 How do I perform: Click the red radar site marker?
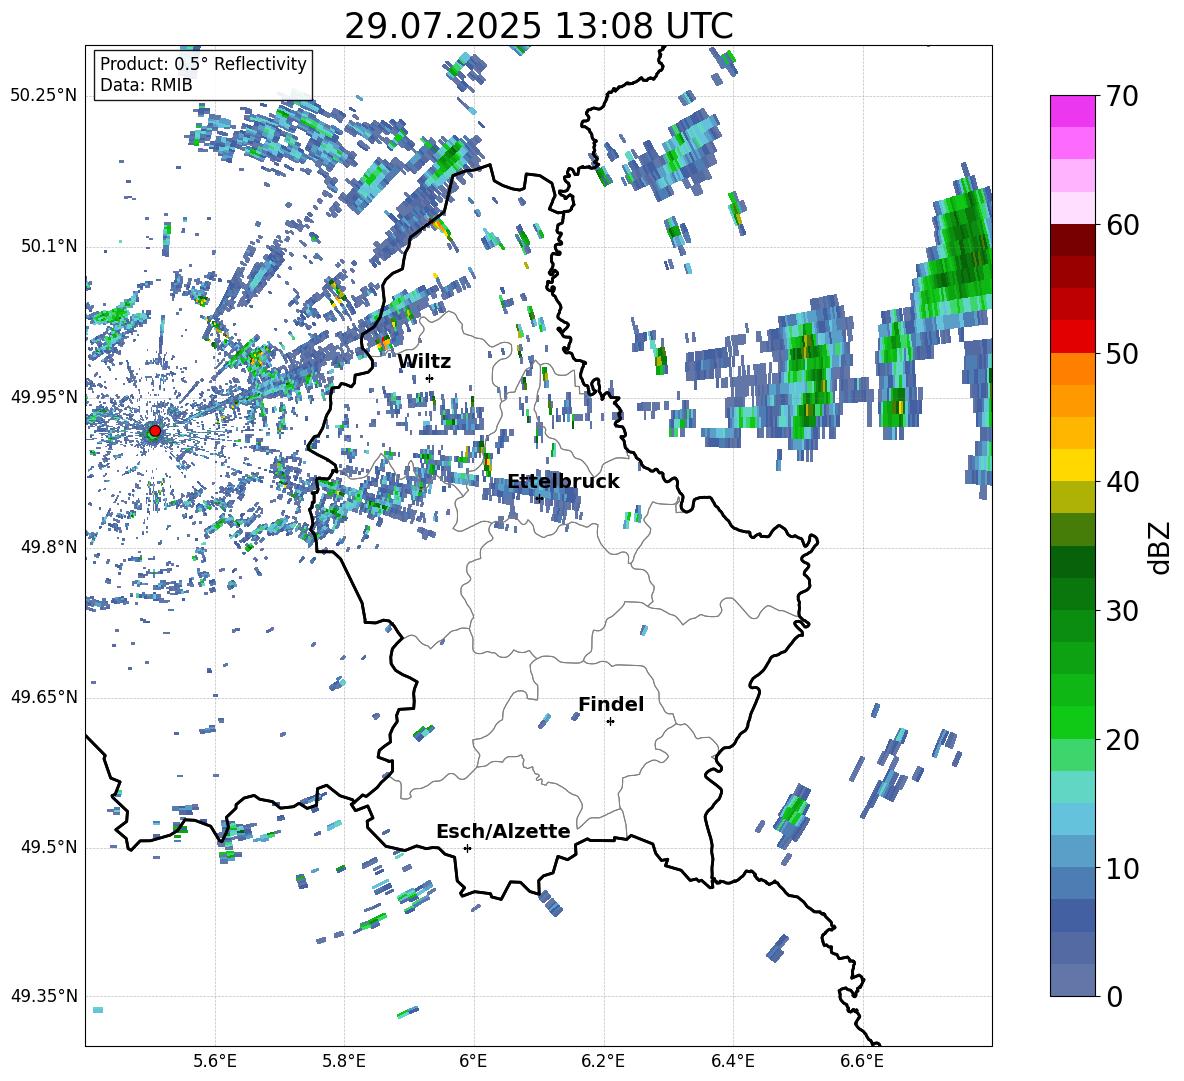(155, 431)
